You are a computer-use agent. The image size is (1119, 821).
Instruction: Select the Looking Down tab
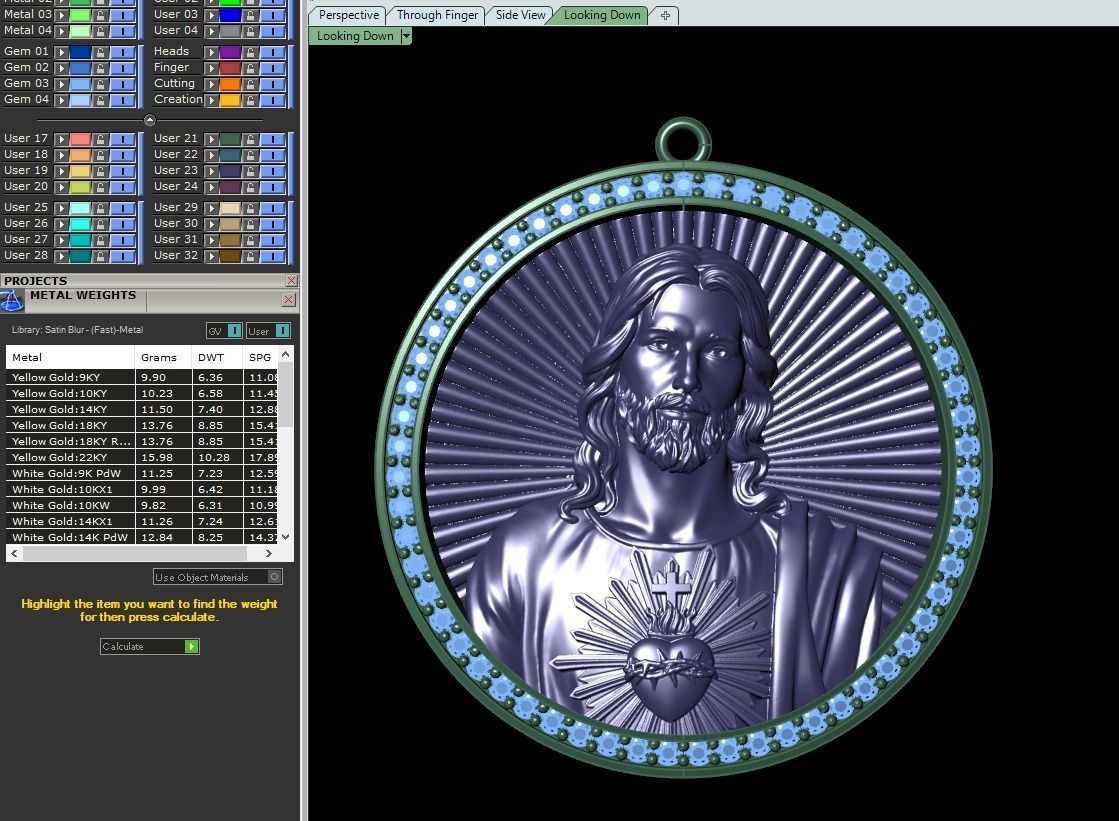[x=602, y=15]
